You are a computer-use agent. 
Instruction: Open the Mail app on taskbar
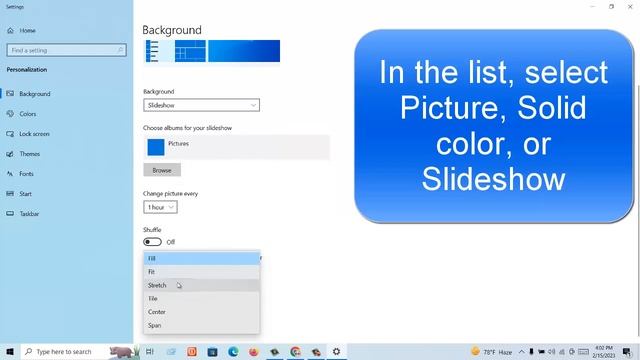(x=171, y=351)
